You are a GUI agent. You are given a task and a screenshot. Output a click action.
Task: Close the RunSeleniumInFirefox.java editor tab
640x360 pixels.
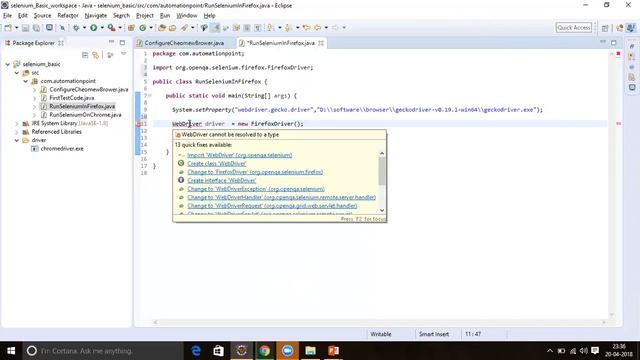pos(321,43)
